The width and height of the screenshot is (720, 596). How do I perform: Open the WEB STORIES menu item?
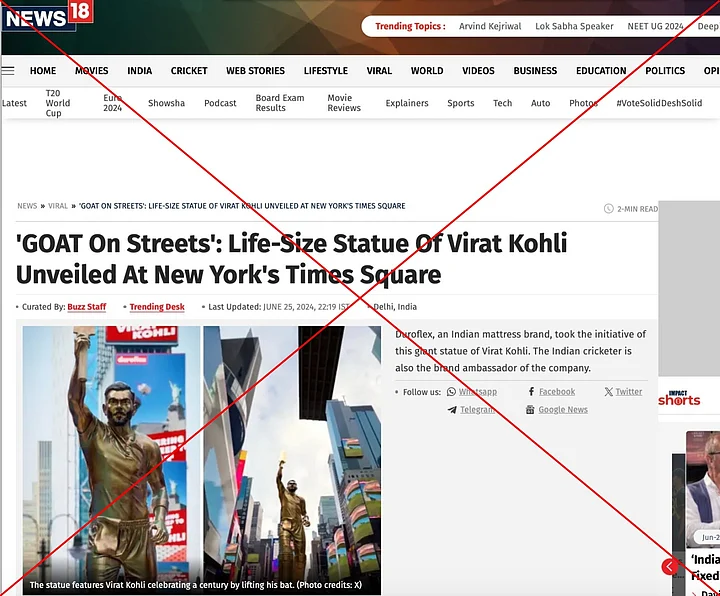[x=255, y=71]
